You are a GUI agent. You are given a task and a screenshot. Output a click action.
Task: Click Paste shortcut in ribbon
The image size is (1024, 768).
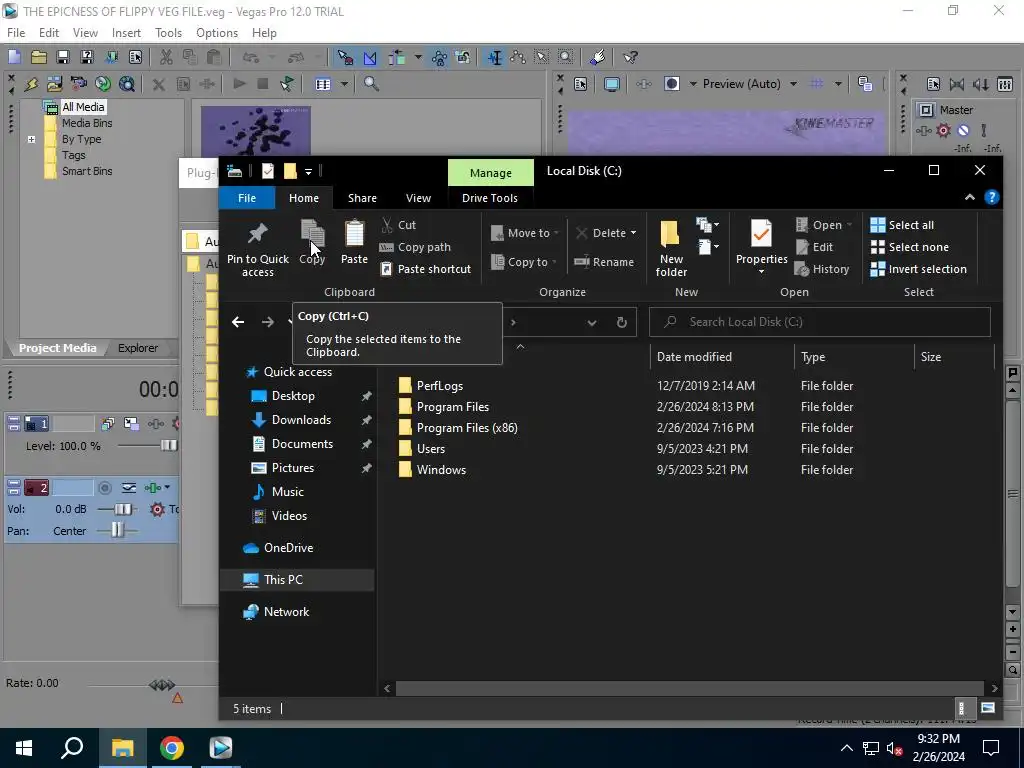(x=426, y=269)
